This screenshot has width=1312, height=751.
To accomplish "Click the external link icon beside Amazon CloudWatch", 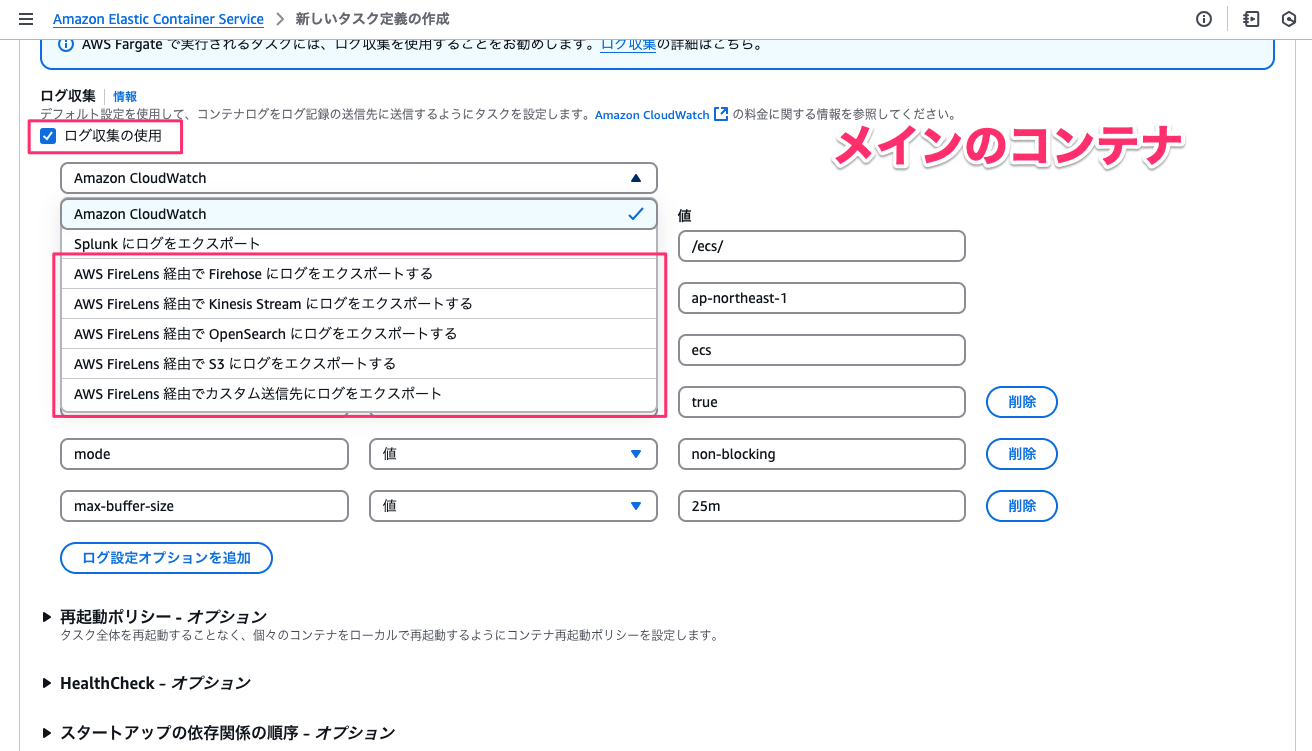I will tap(720, 114).
